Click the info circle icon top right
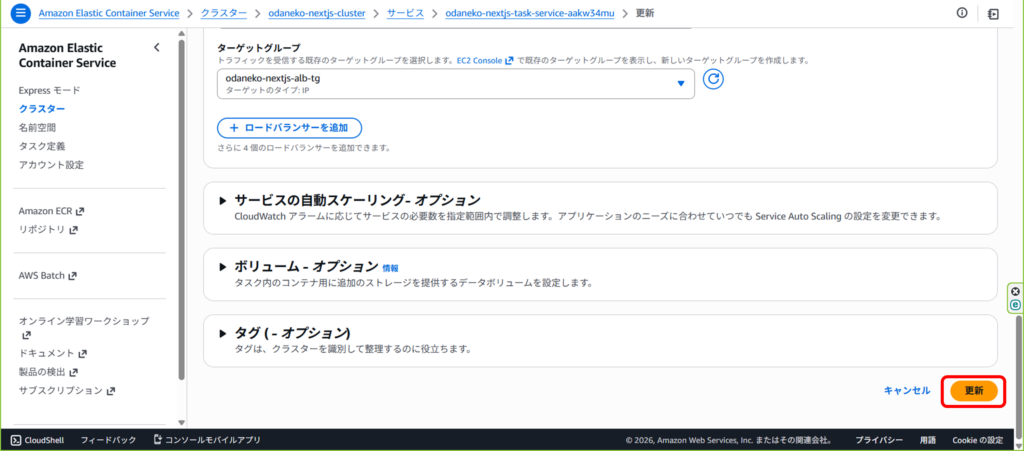1024x451 pixels. [962, 14]
